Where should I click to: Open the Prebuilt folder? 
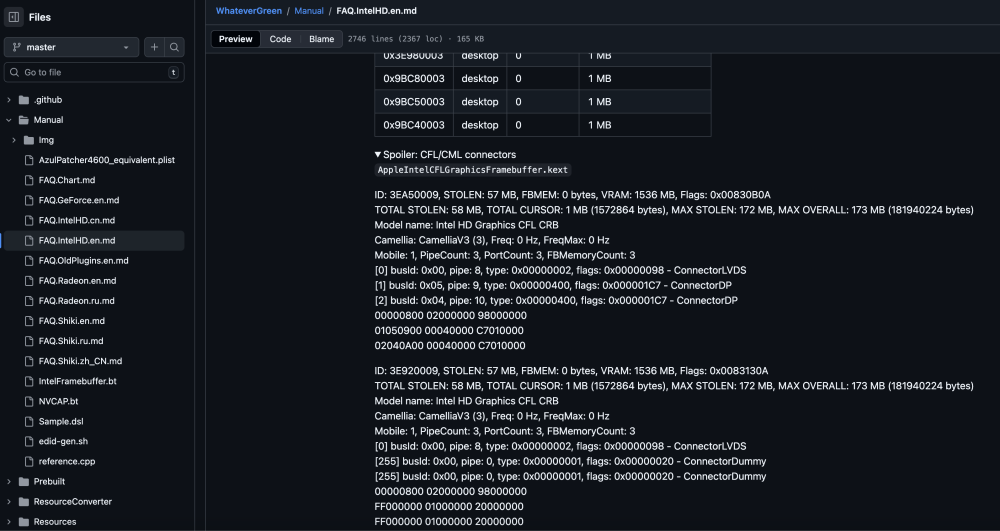tap(49, 482)
